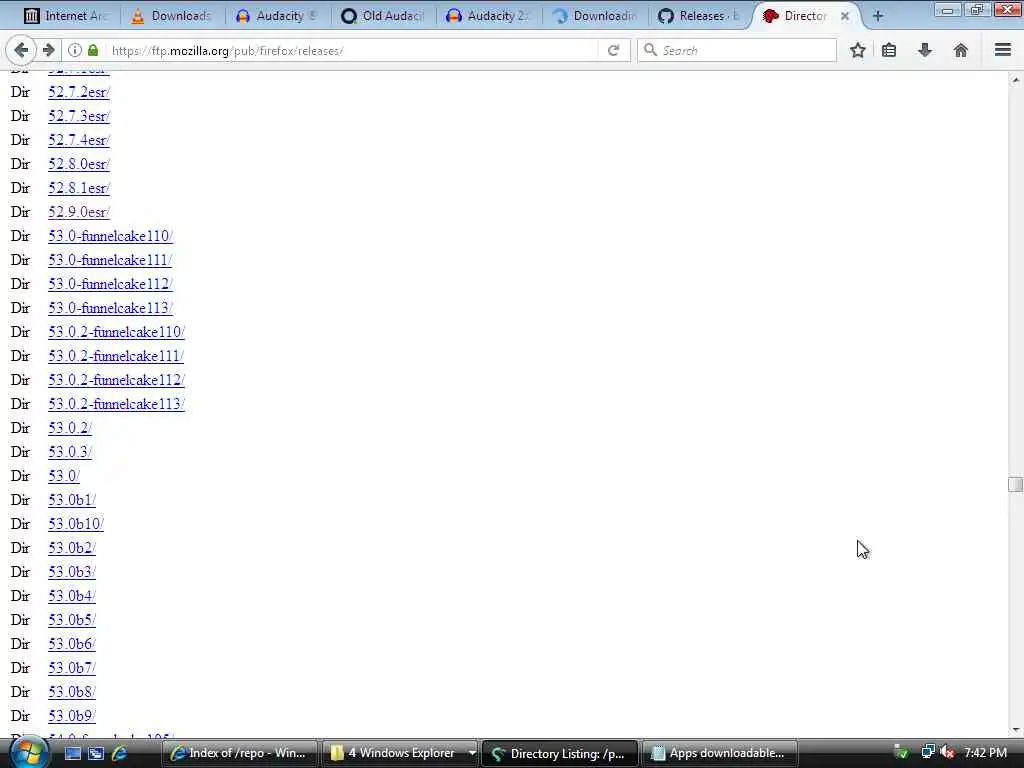Open the Windows Start orb

coord(27,753)
